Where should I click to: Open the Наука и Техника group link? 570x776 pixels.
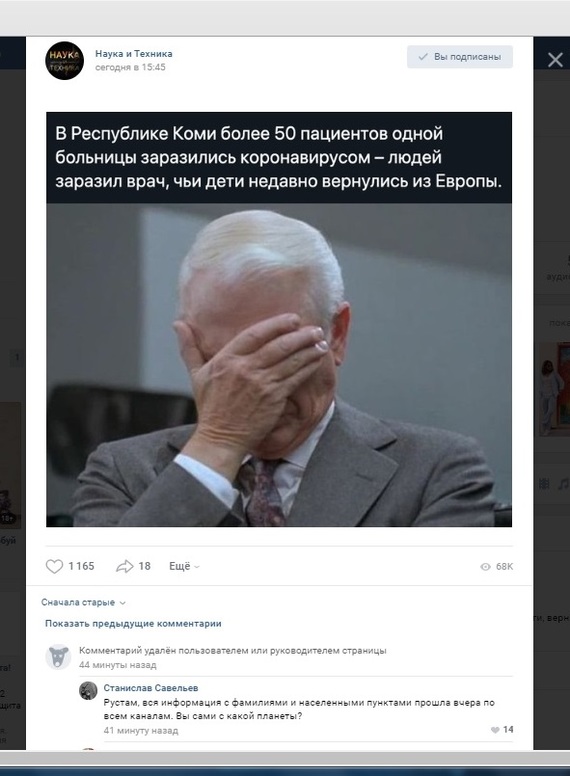pyautogui.click(x=134, y=53)
